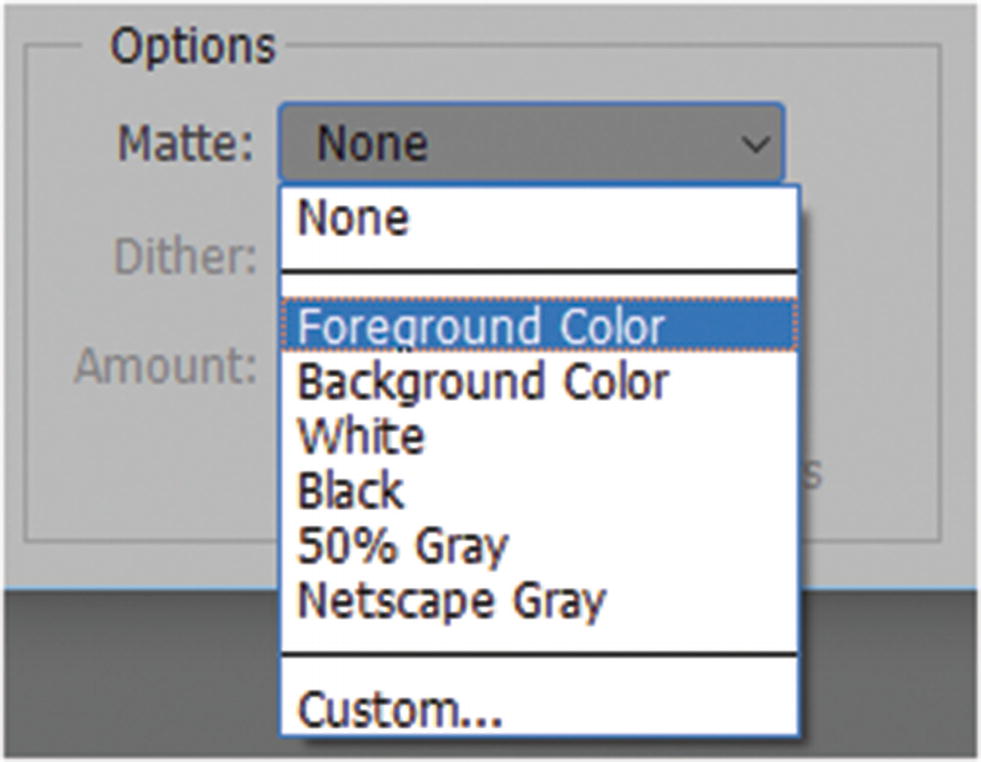Click empty space left of the dropdown list
The image size is (981, 762).
pyautogui.click(x=150, y=460)
